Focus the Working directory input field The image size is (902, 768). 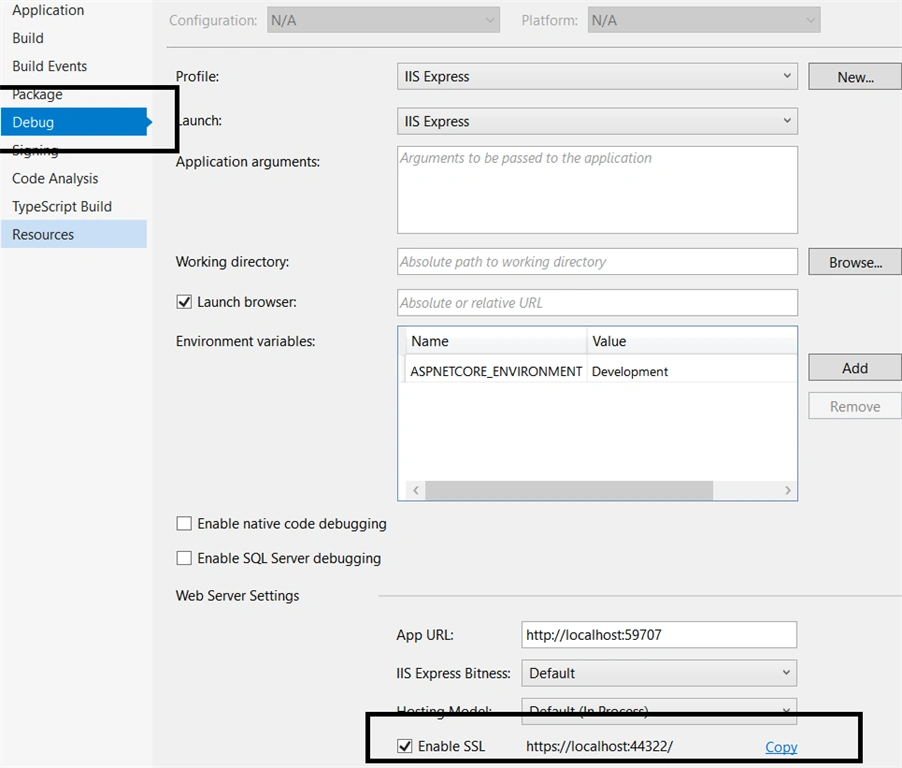pos(597,262)
